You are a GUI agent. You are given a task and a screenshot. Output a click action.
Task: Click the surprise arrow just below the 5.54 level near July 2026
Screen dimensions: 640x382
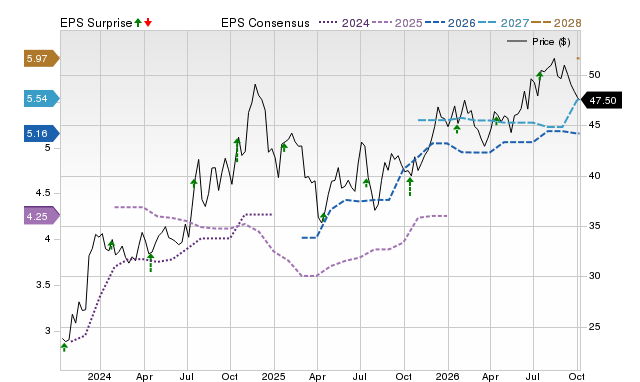pos(540,76)
